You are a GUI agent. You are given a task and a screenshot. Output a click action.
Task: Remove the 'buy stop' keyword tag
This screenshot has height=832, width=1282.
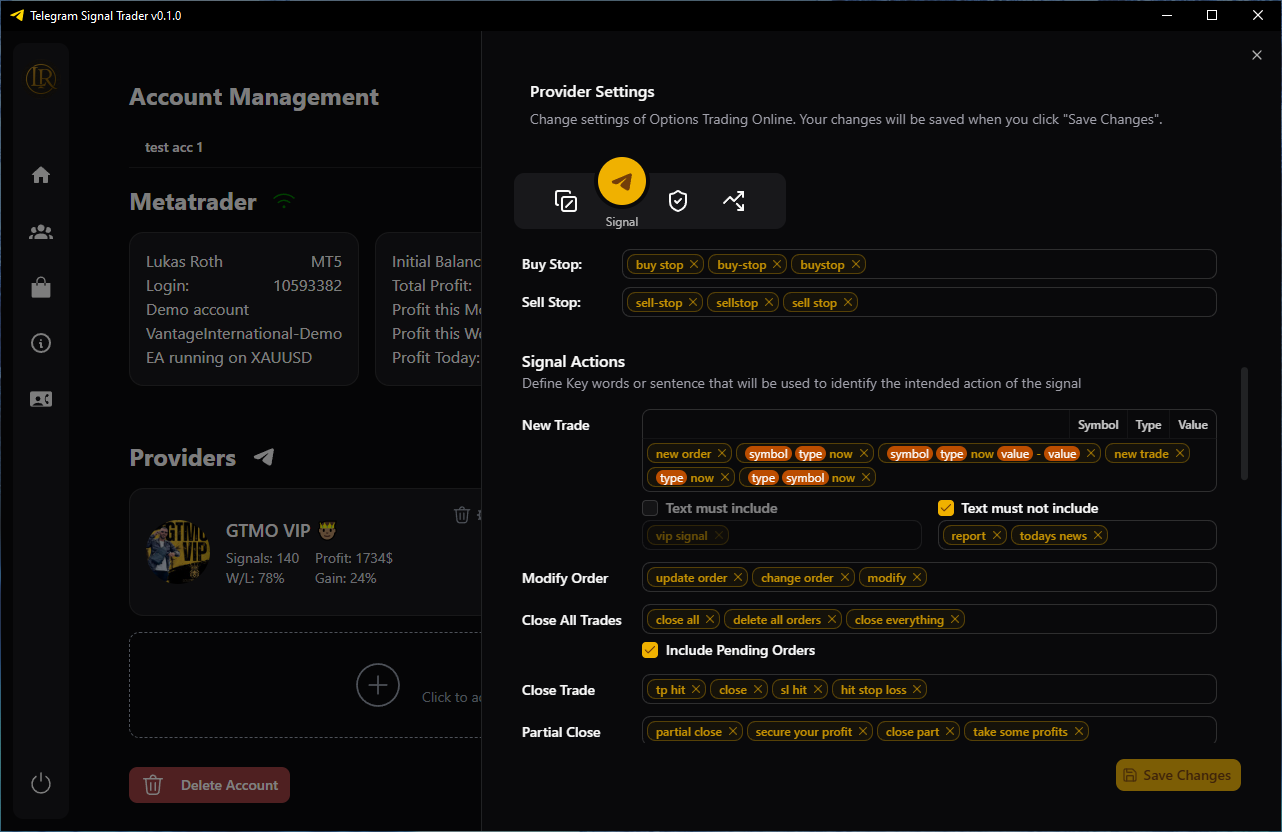695,265
